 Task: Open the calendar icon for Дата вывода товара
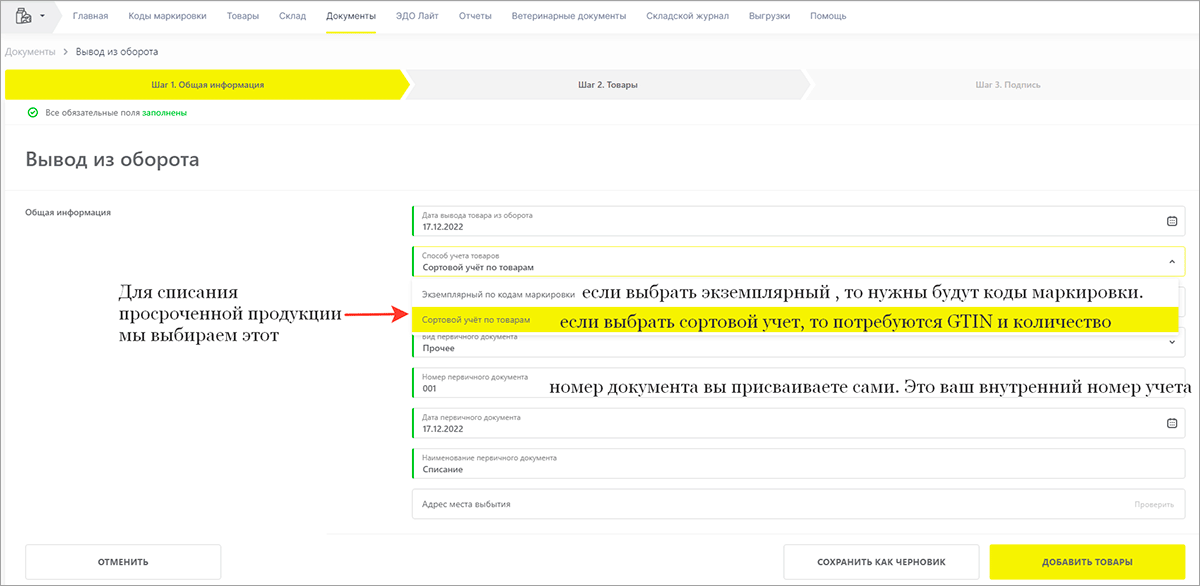coord(1171,222)
